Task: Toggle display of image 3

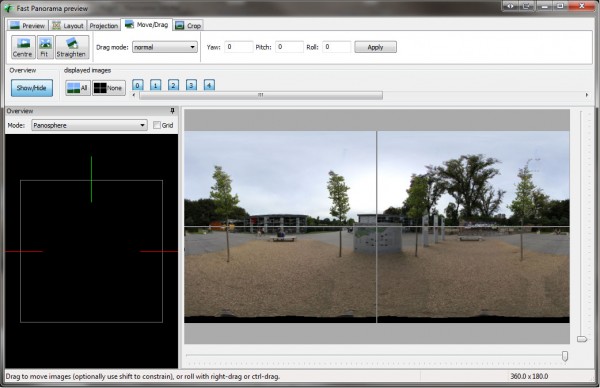Action: pos(191,85)
